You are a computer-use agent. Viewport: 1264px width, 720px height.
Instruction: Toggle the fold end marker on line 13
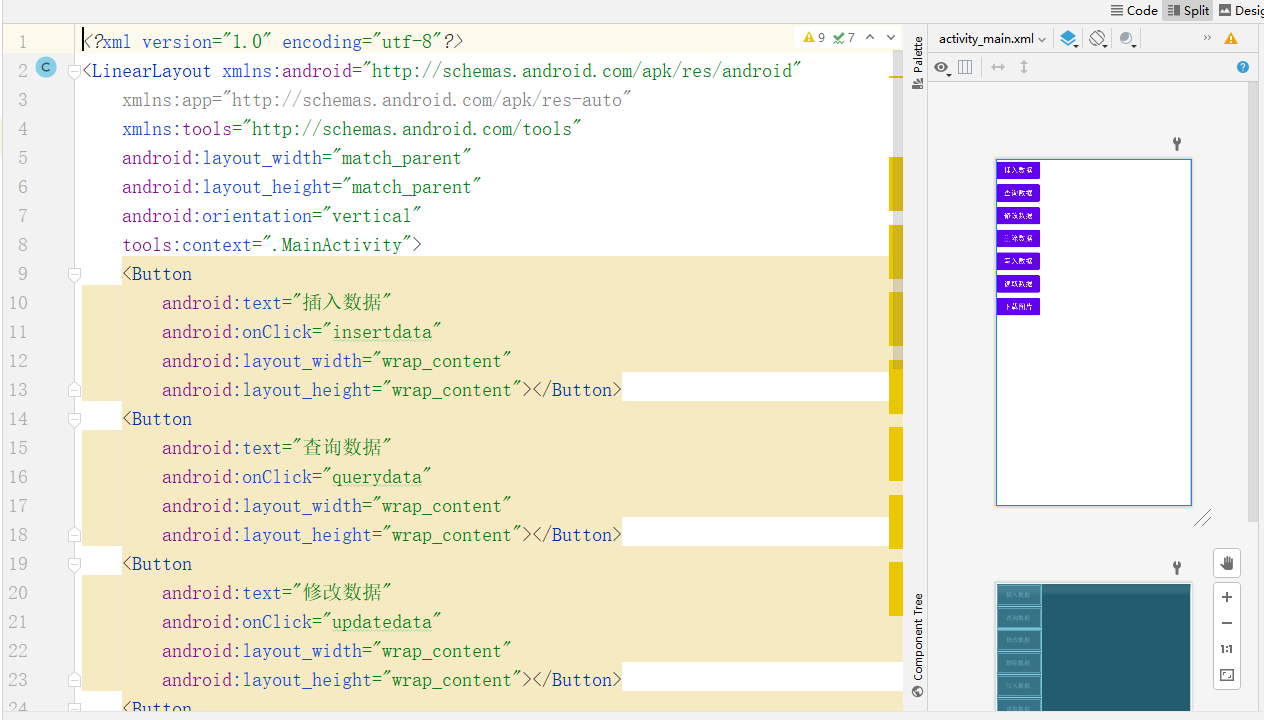coord(74,390)
